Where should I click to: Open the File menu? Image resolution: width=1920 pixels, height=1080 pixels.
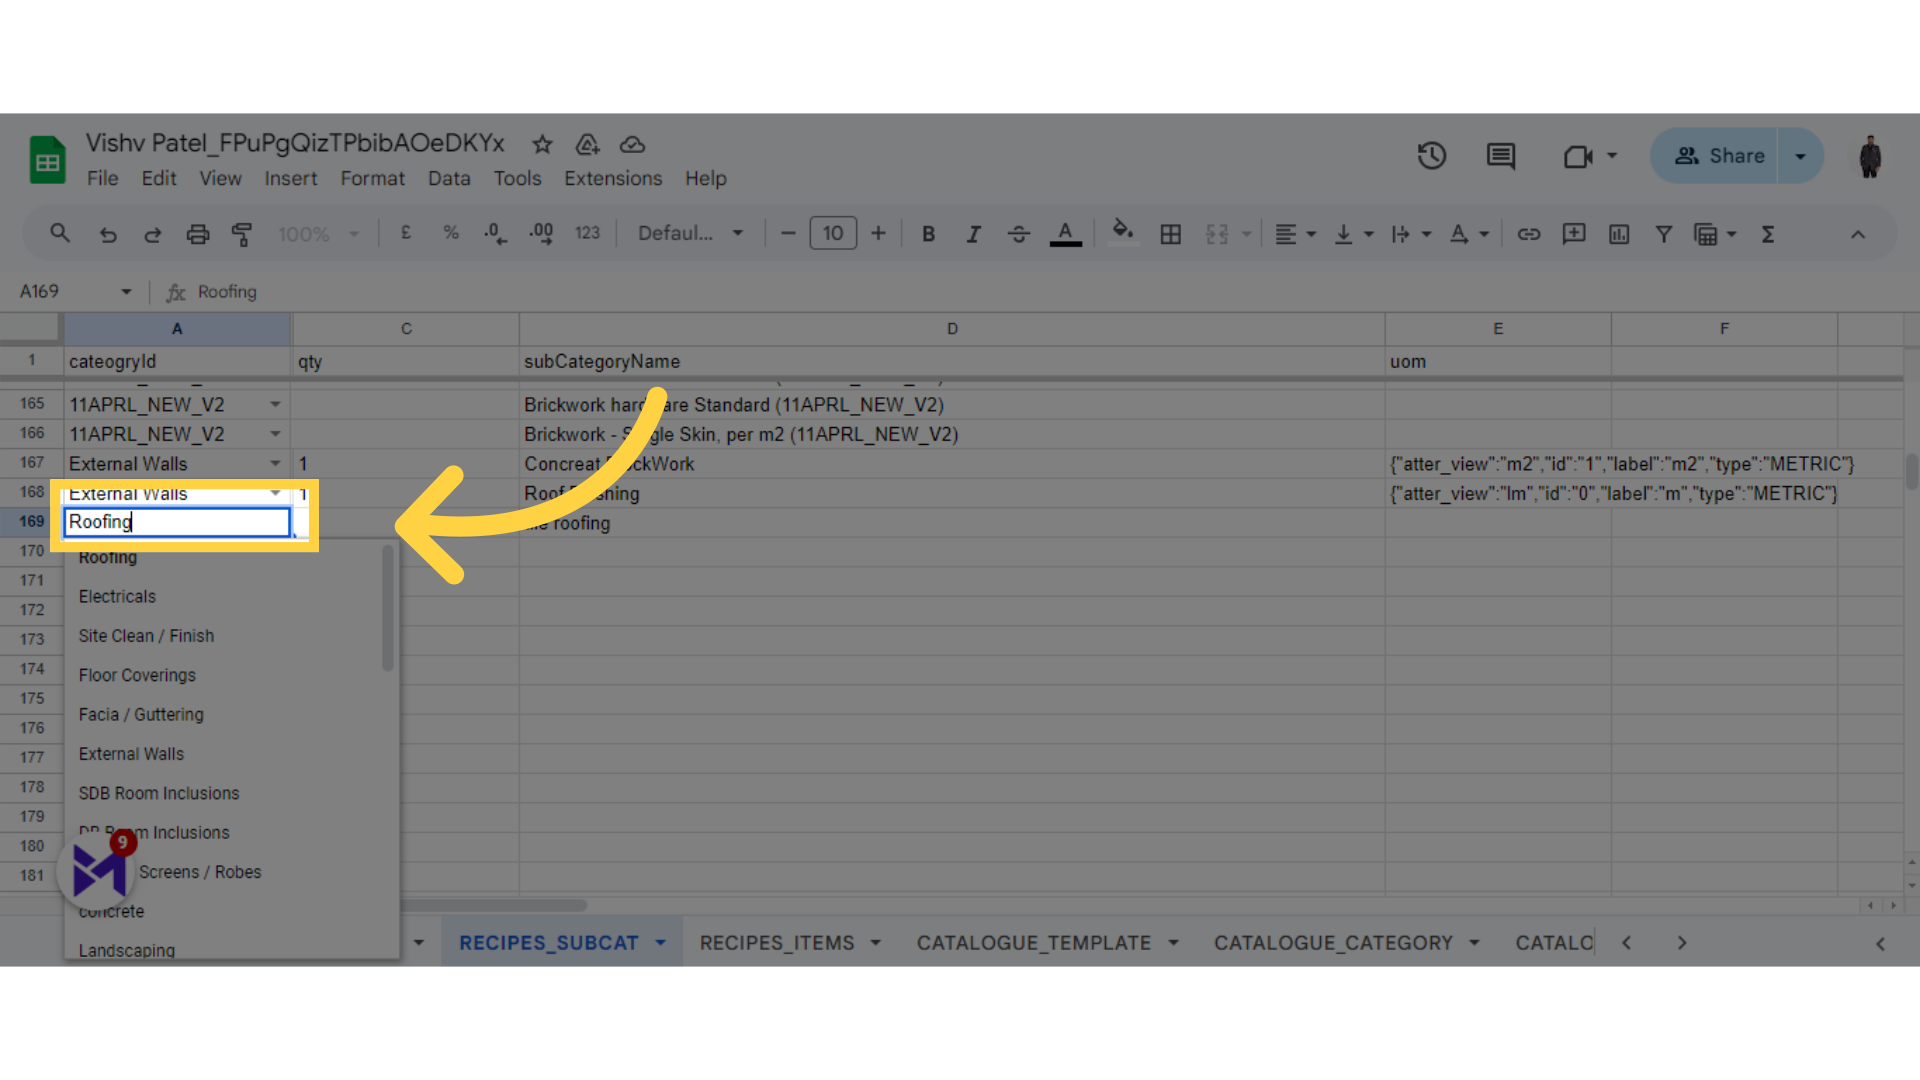click(102, 179)
